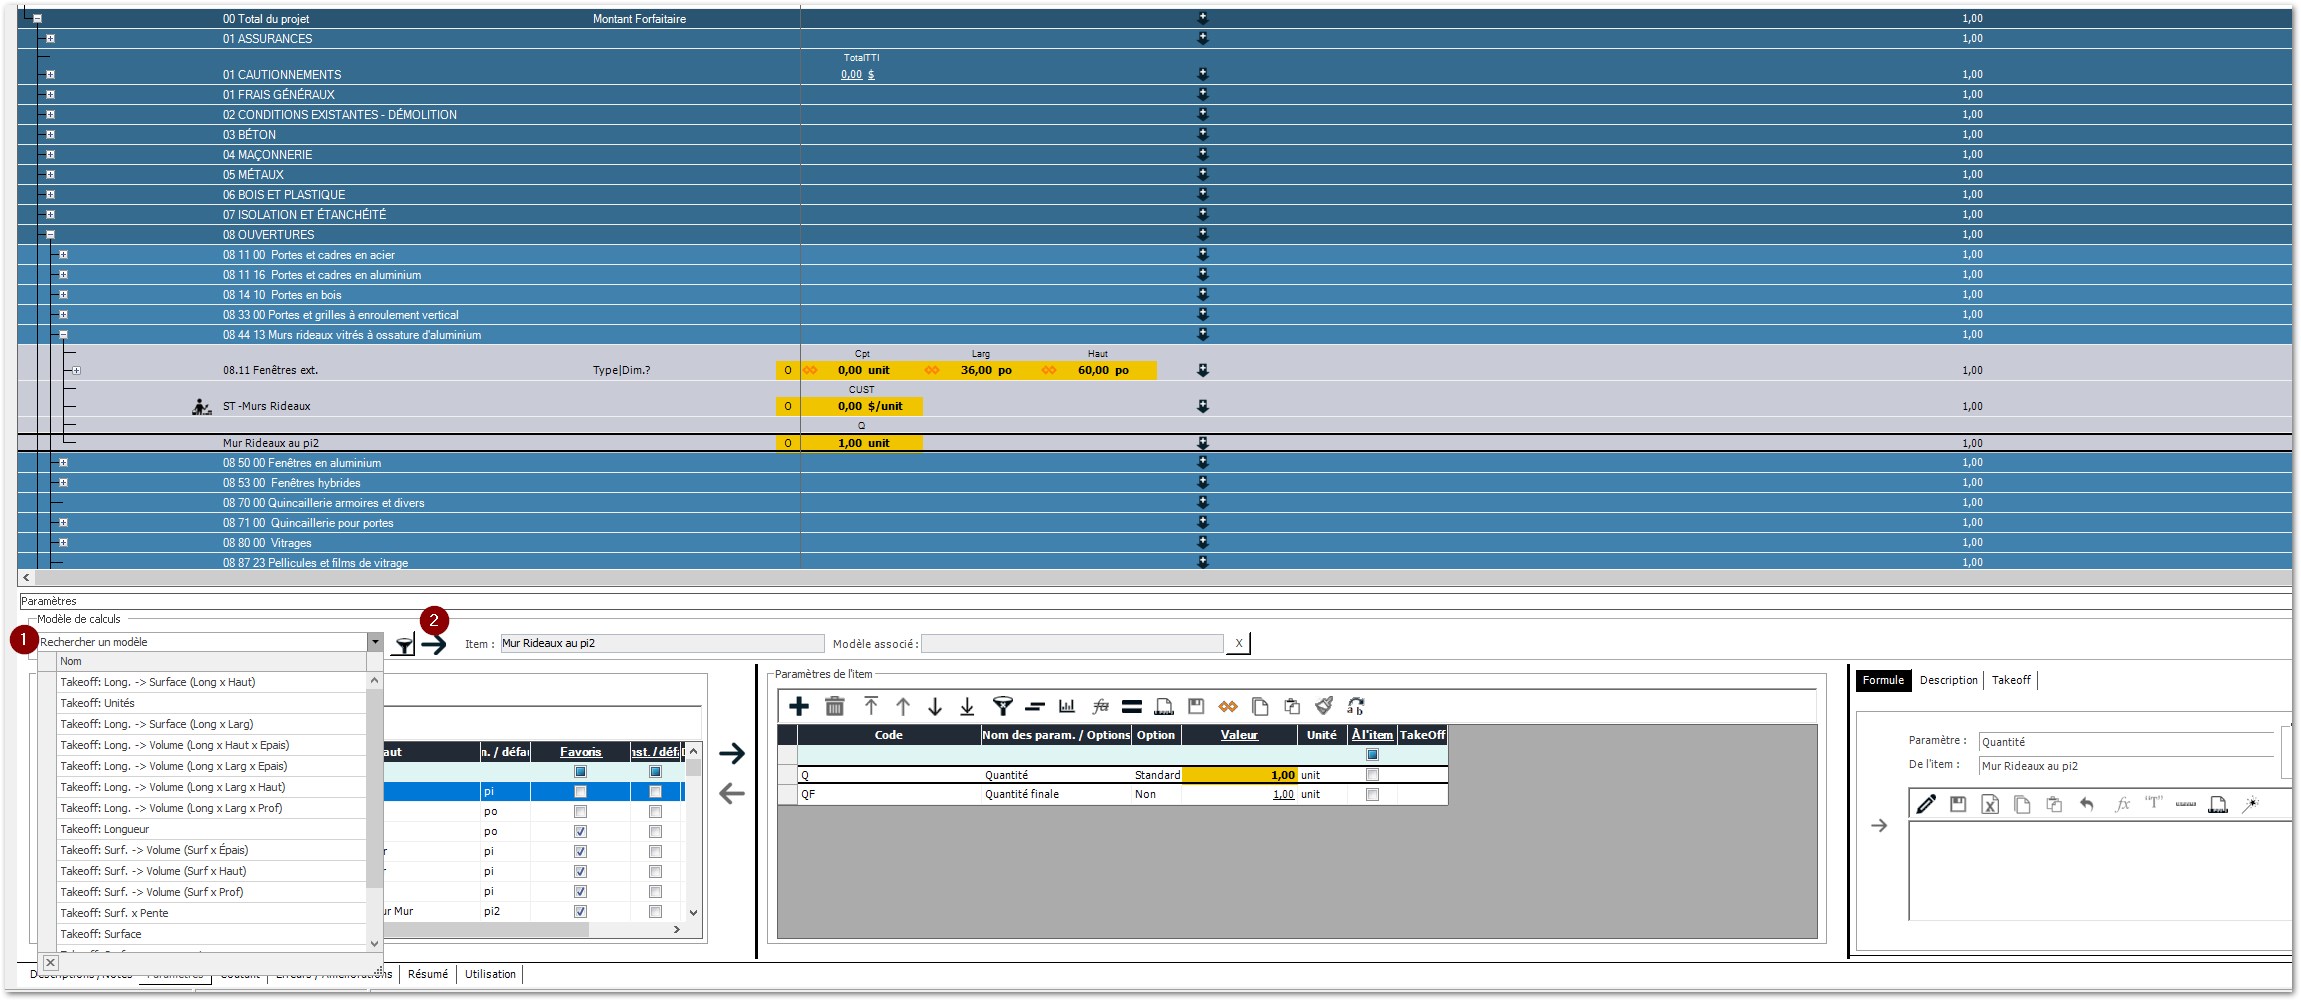
Task: Tick the Favoris checkbox in highlighted pi row
Action: point(580,792)
